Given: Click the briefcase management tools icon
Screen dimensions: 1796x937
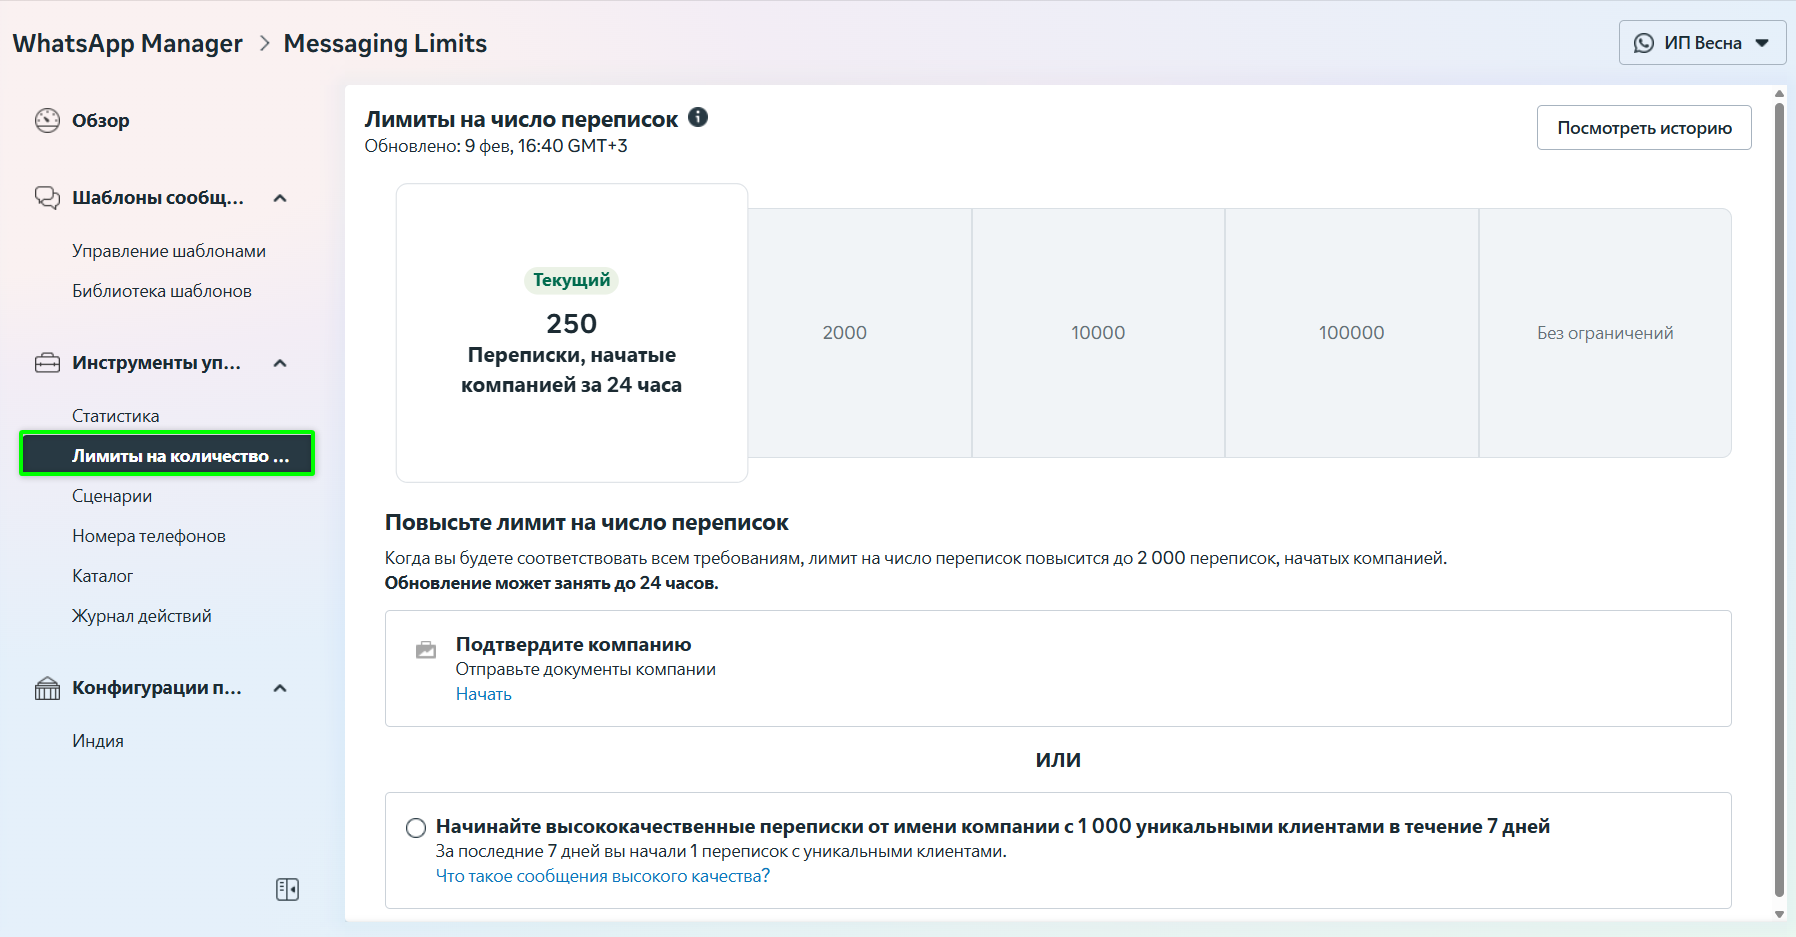Looking at the screenshot, I should click(x=47, y=363).
